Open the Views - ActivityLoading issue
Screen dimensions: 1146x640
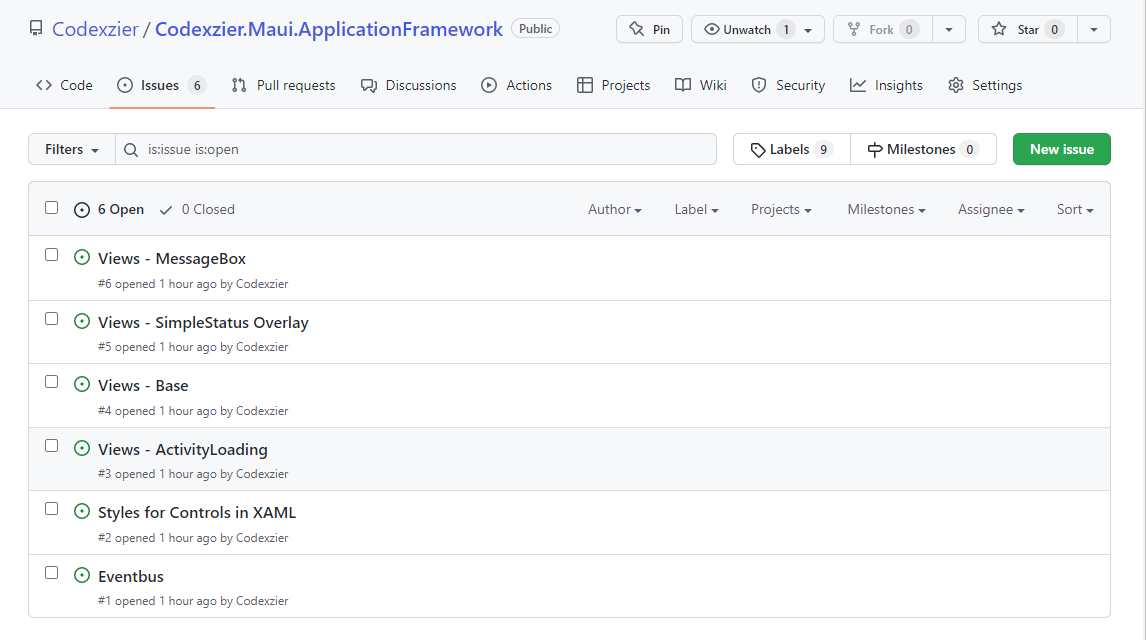click(x=183, y=449)
